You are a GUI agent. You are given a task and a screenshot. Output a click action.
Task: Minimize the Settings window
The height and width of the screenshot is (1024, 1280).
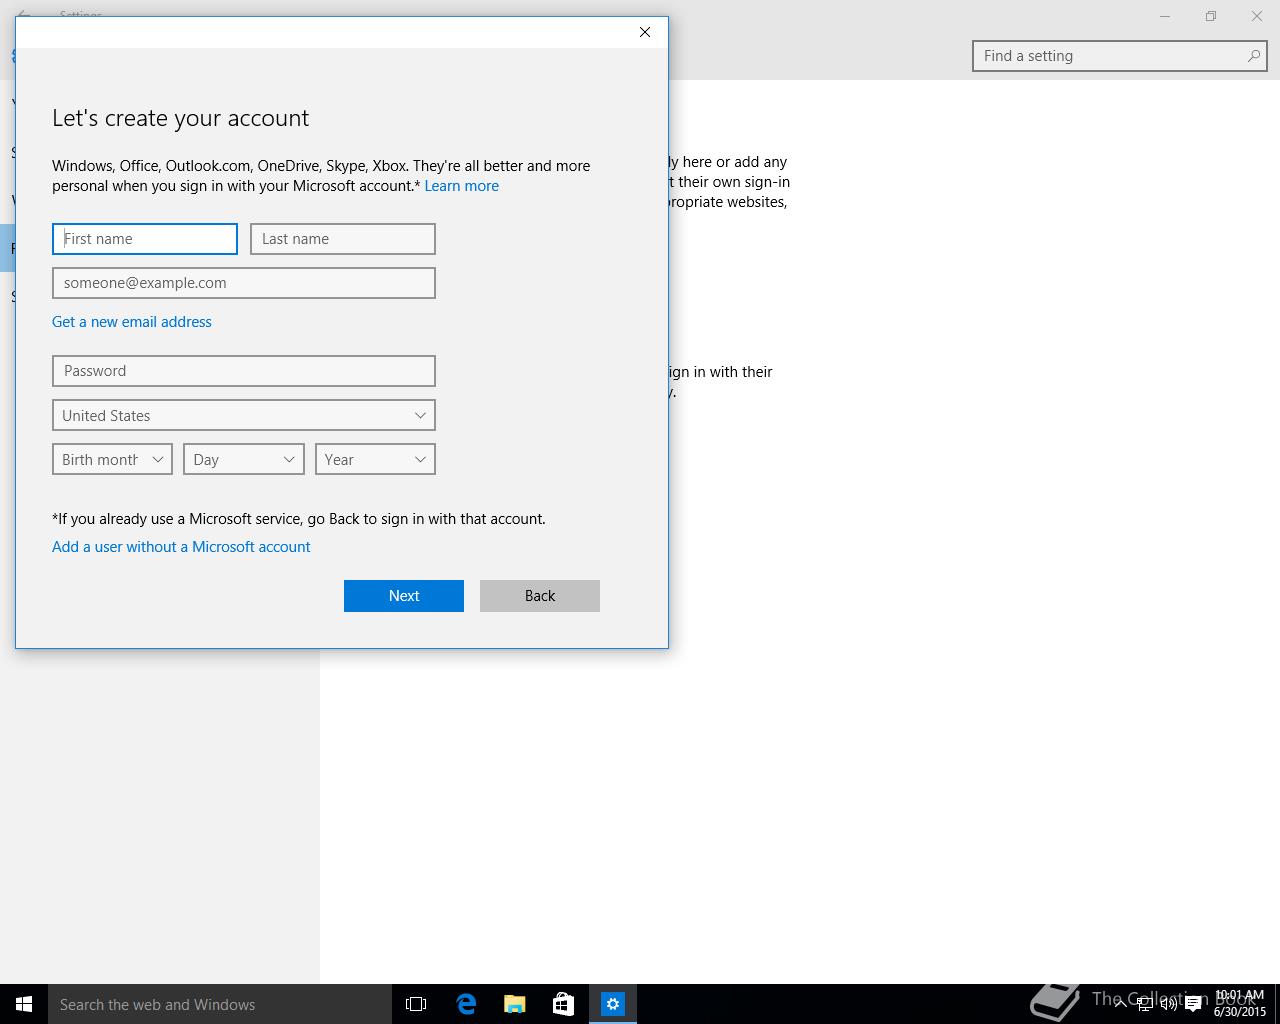tap(1165, 16)
